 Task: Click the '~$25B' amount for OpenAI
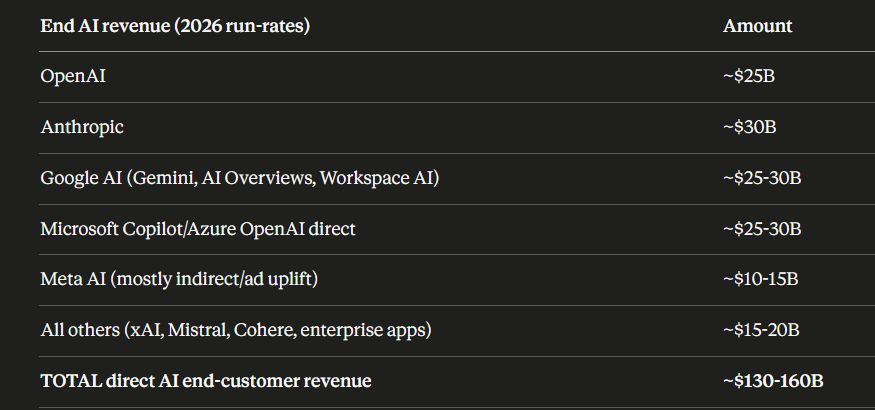pos(749,76)
